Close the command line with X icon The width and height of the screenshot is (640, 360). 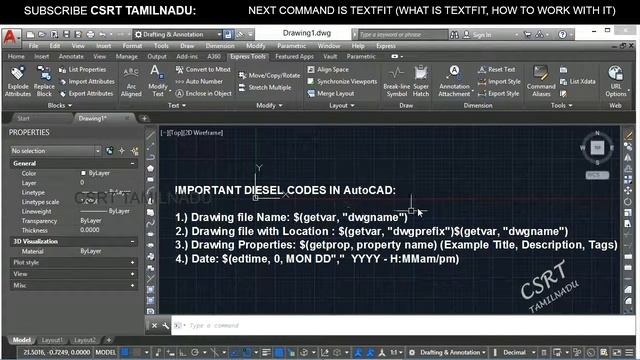154,325
